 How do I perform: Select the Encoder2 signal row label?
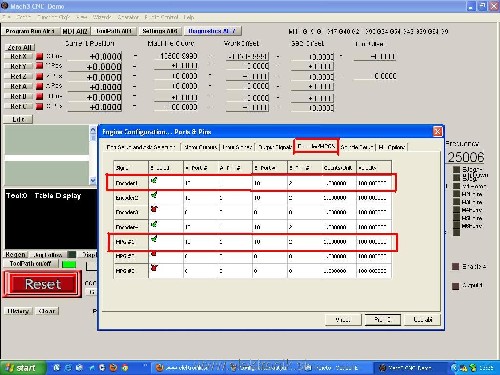[x=131, y=198]
